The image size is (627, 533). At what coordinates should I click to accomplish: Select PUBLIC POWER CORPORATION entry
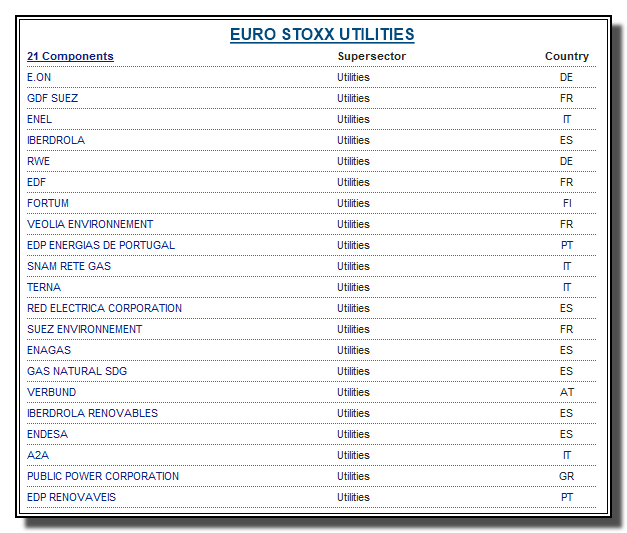(x=103, y=476)
